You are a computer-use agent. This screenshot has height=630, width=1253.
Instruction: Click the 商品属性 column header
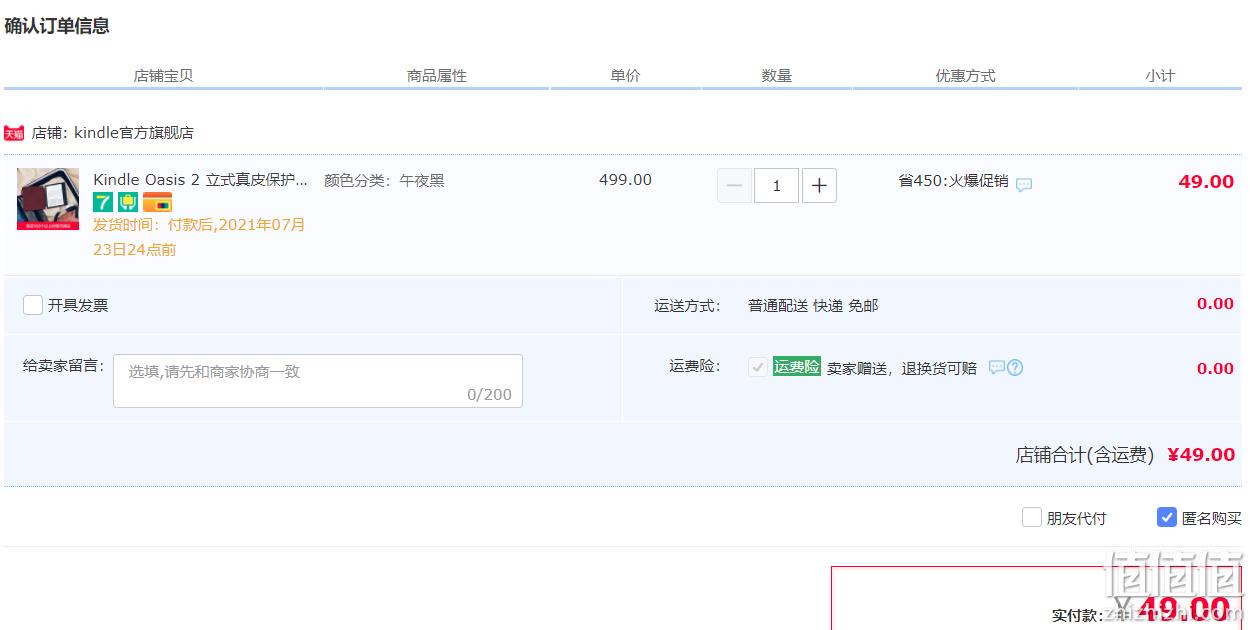(x=437, y=75)
